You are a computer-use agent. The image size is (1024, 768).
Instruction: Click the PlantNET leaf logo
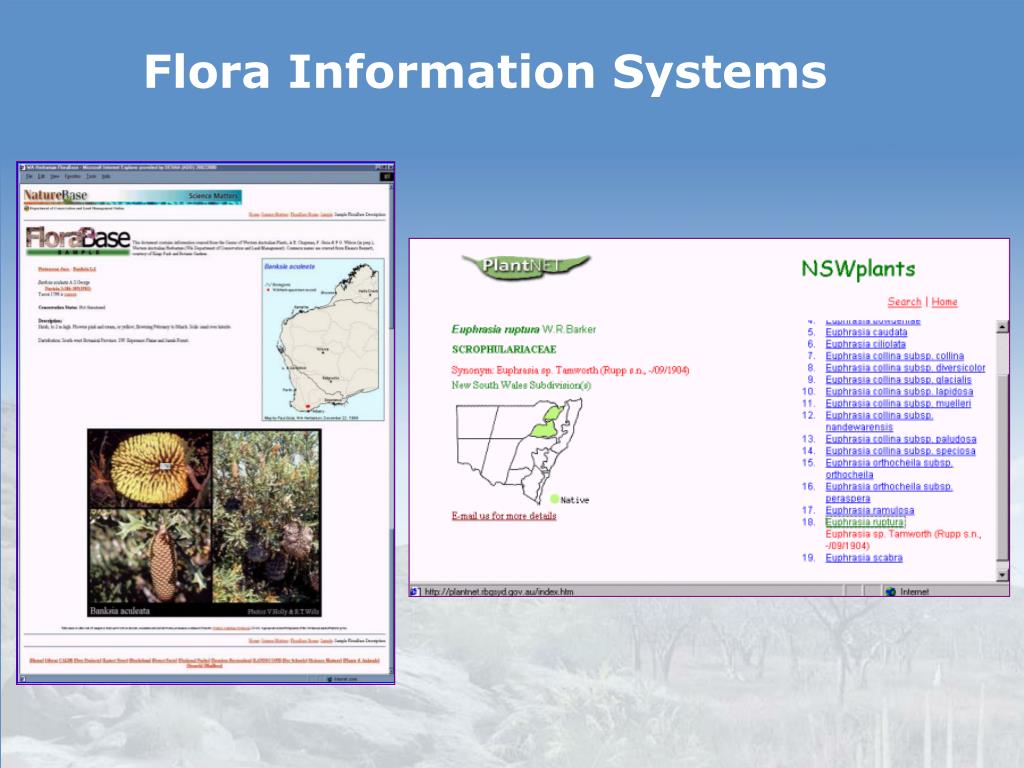point(526,266)
